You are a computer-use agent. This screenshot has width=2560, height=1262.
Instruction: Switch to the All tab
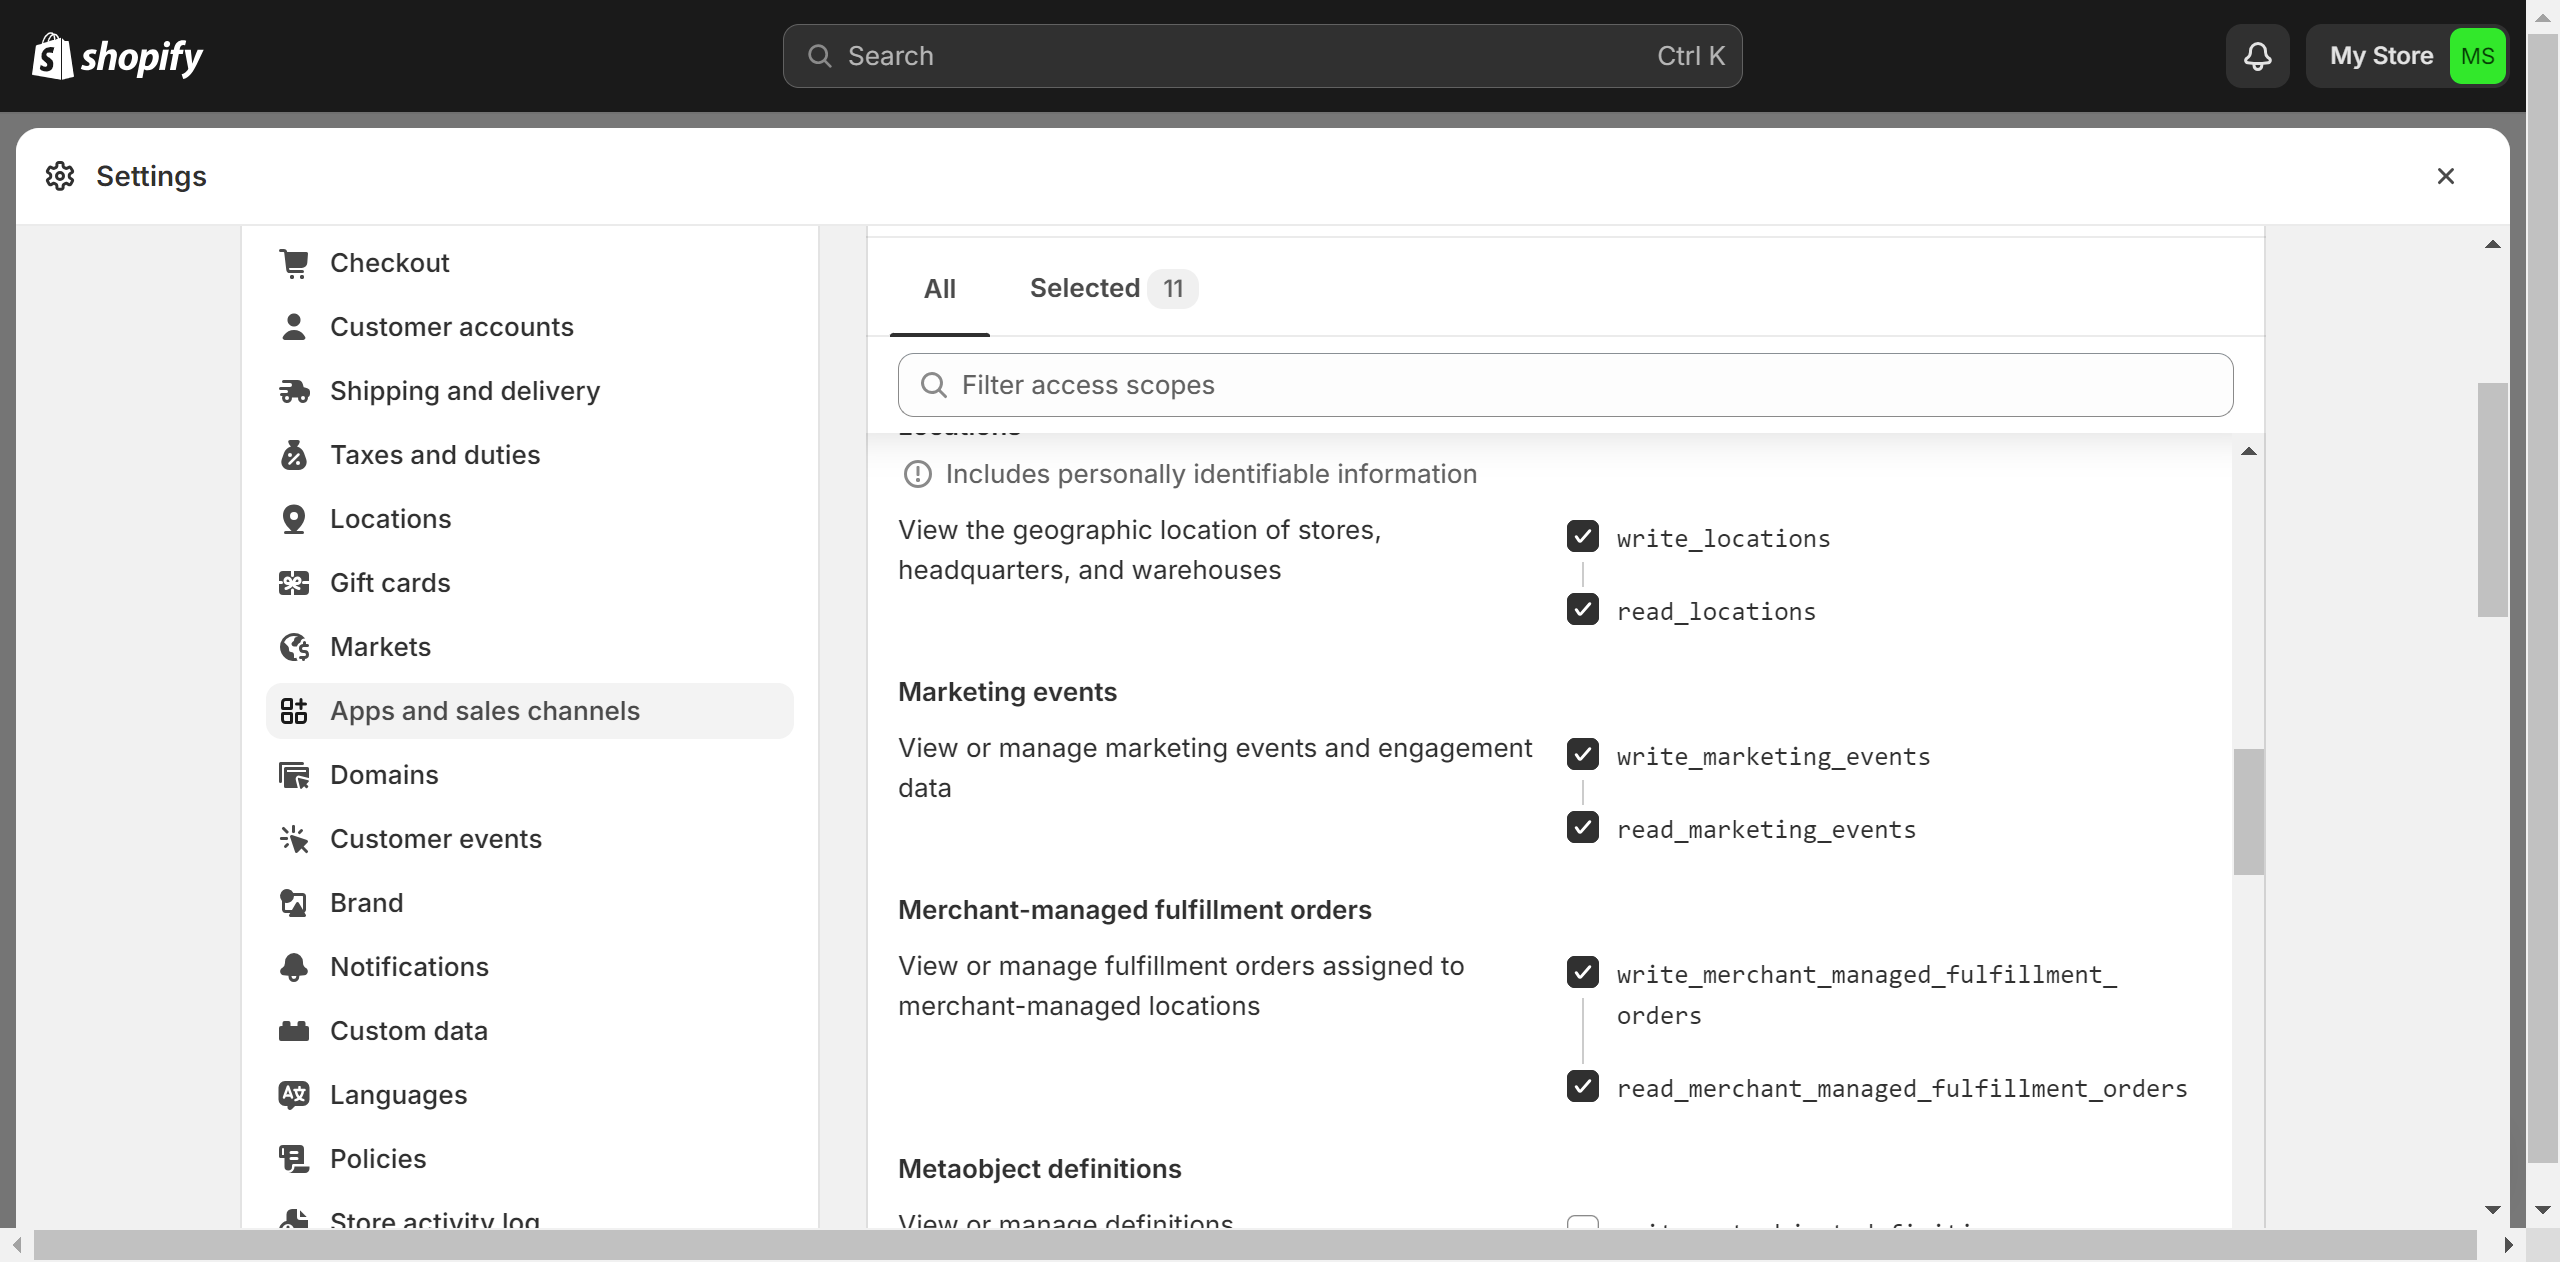940,289
